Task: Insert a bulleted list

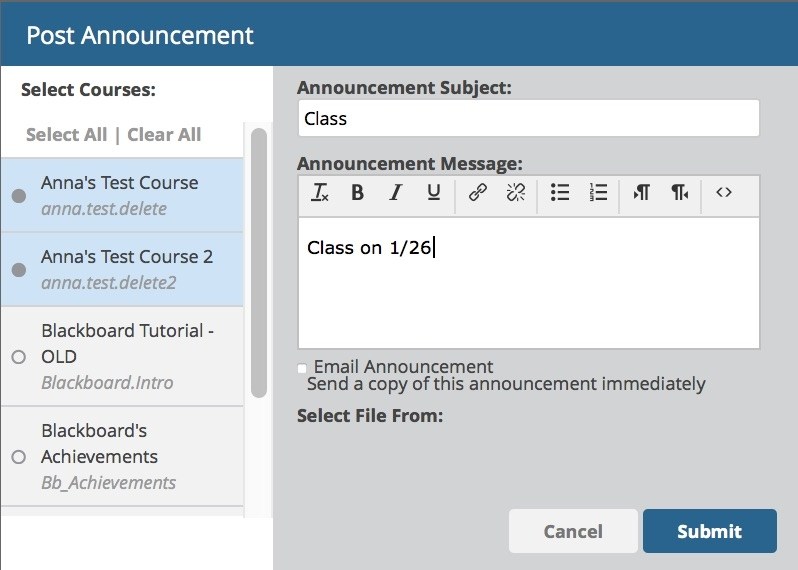Action: click(x=560, y=194)
